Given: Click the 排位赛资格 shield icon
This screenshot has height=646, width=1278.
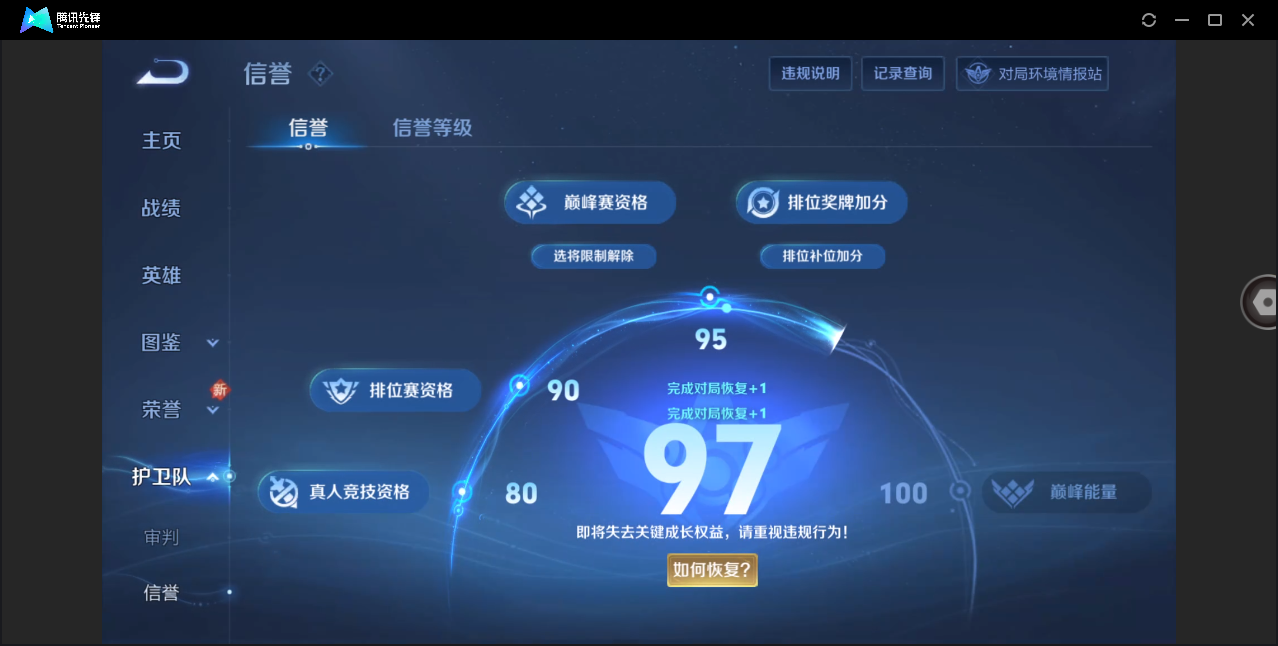Looking at the screenshot, I should pyautogui.click(x=340, y=390).
